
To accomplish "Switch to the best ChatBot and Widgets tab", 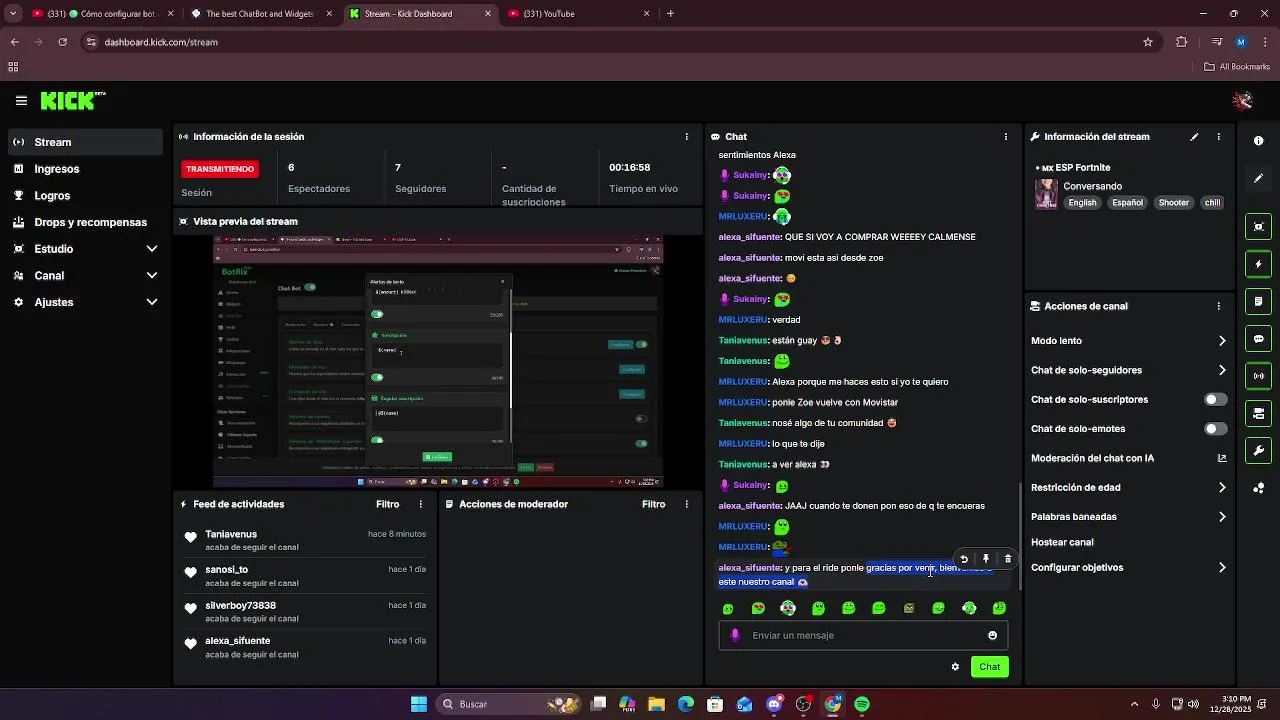I will pyautogui.click(x=260, y=14).
